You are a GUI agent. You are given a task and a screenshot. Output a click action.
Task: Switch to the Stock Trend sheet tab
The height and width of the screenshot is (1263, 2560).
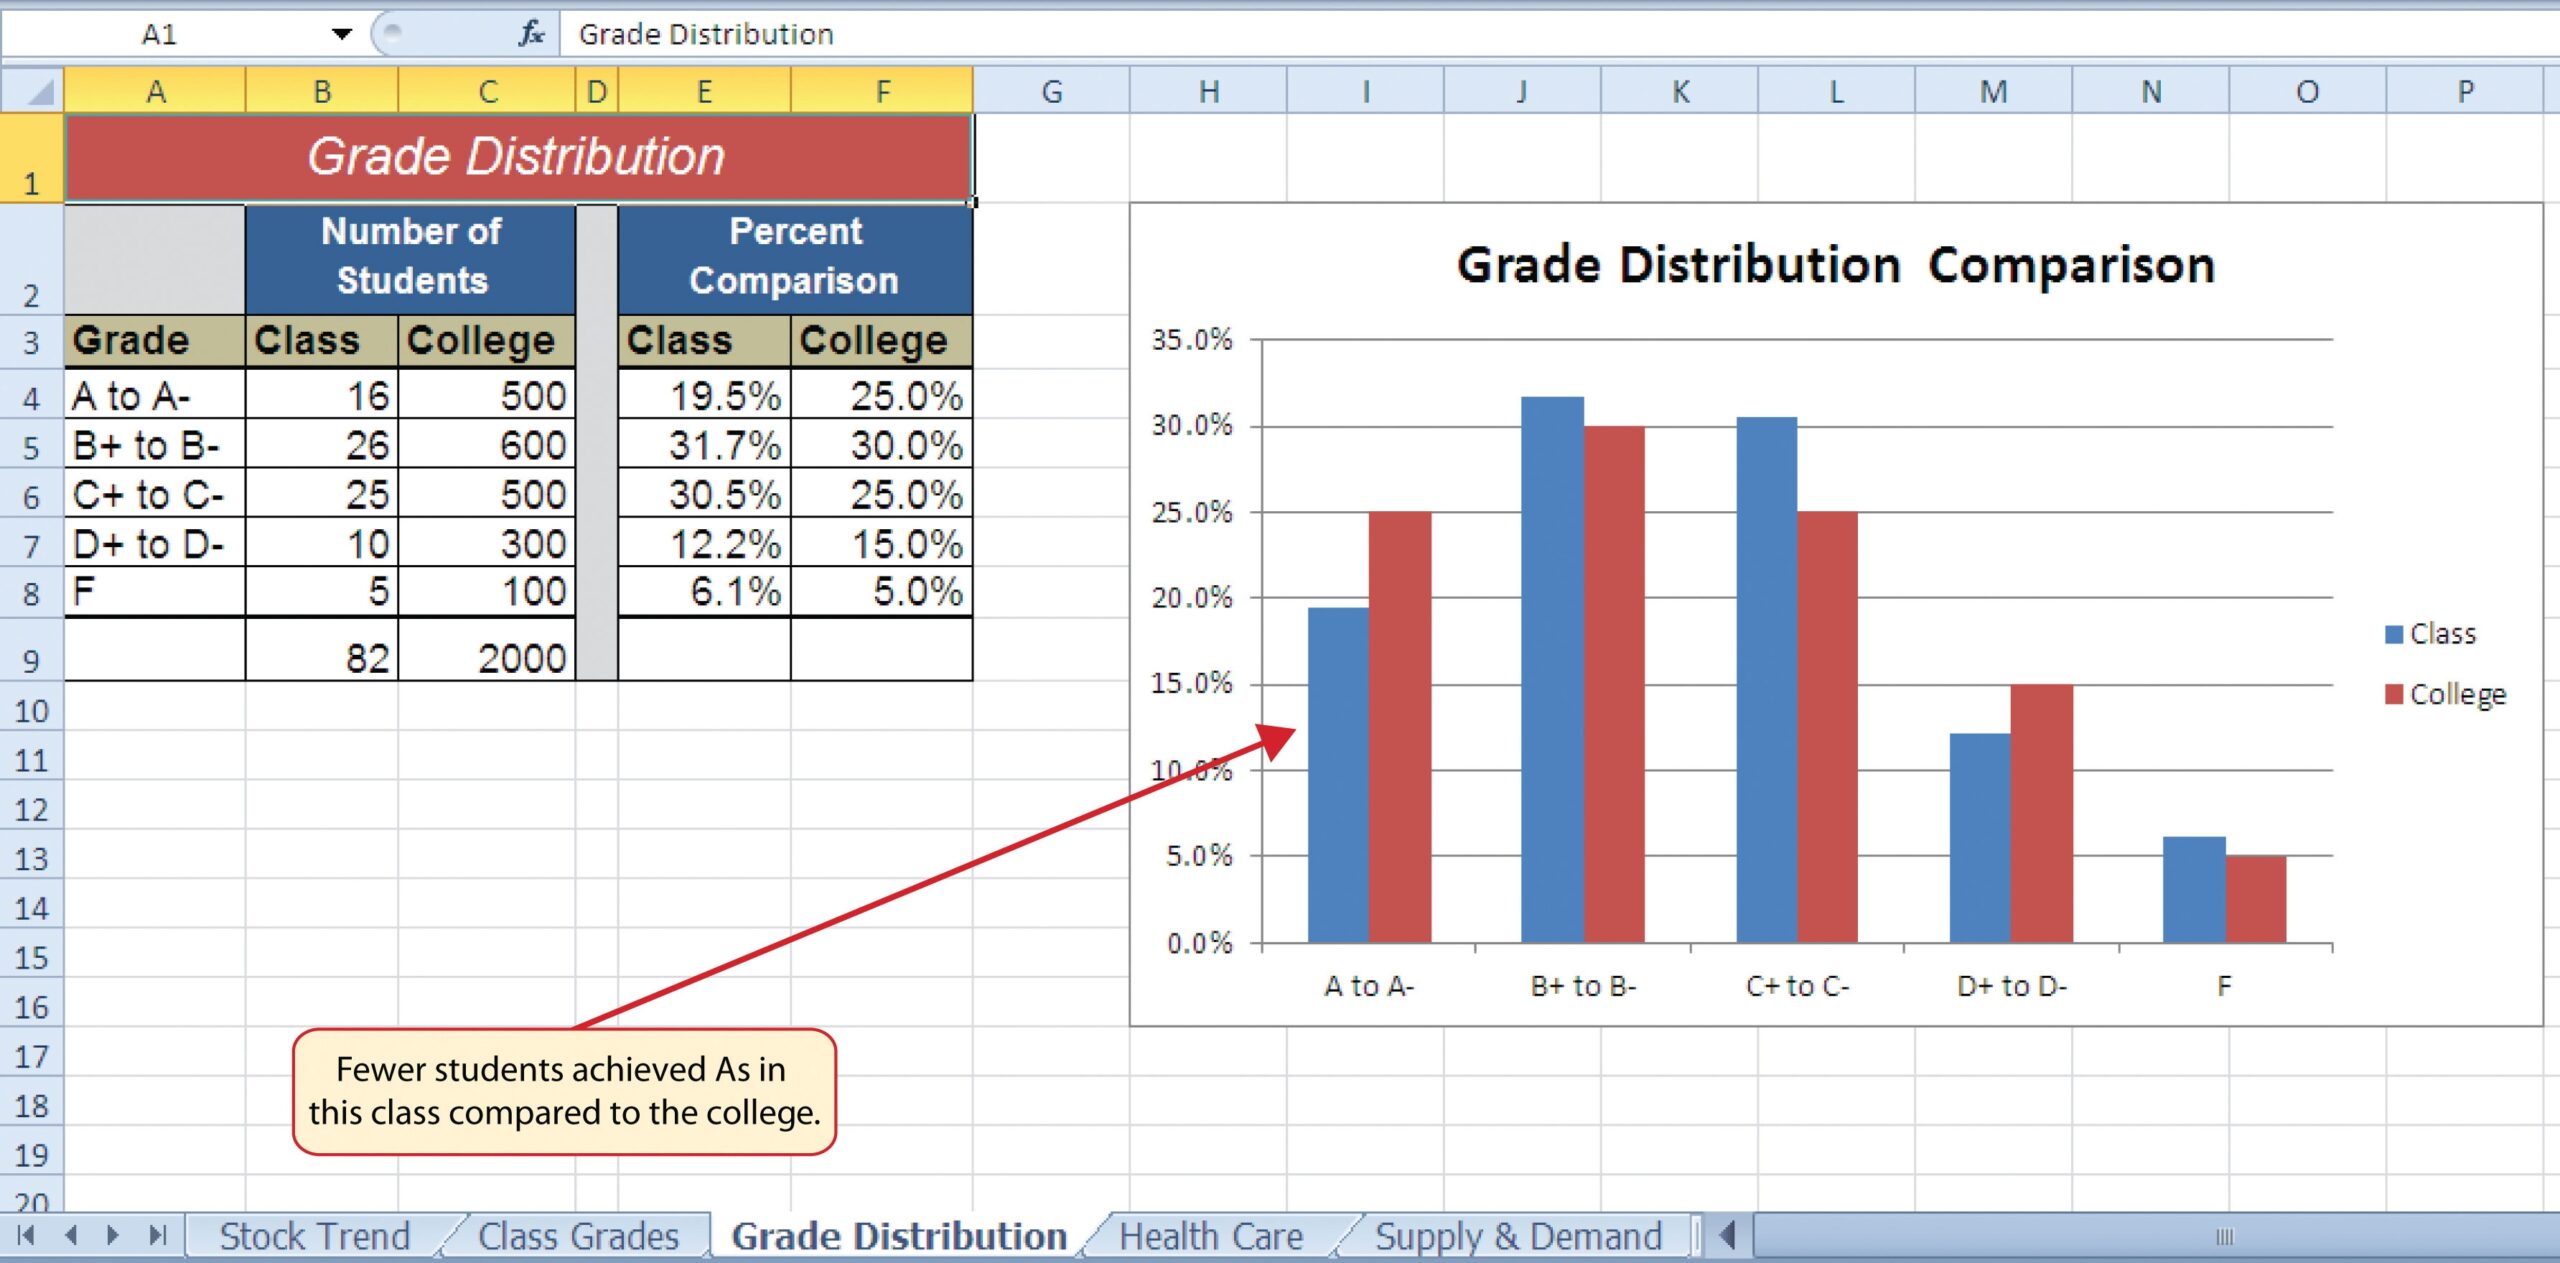(315, 1236)
